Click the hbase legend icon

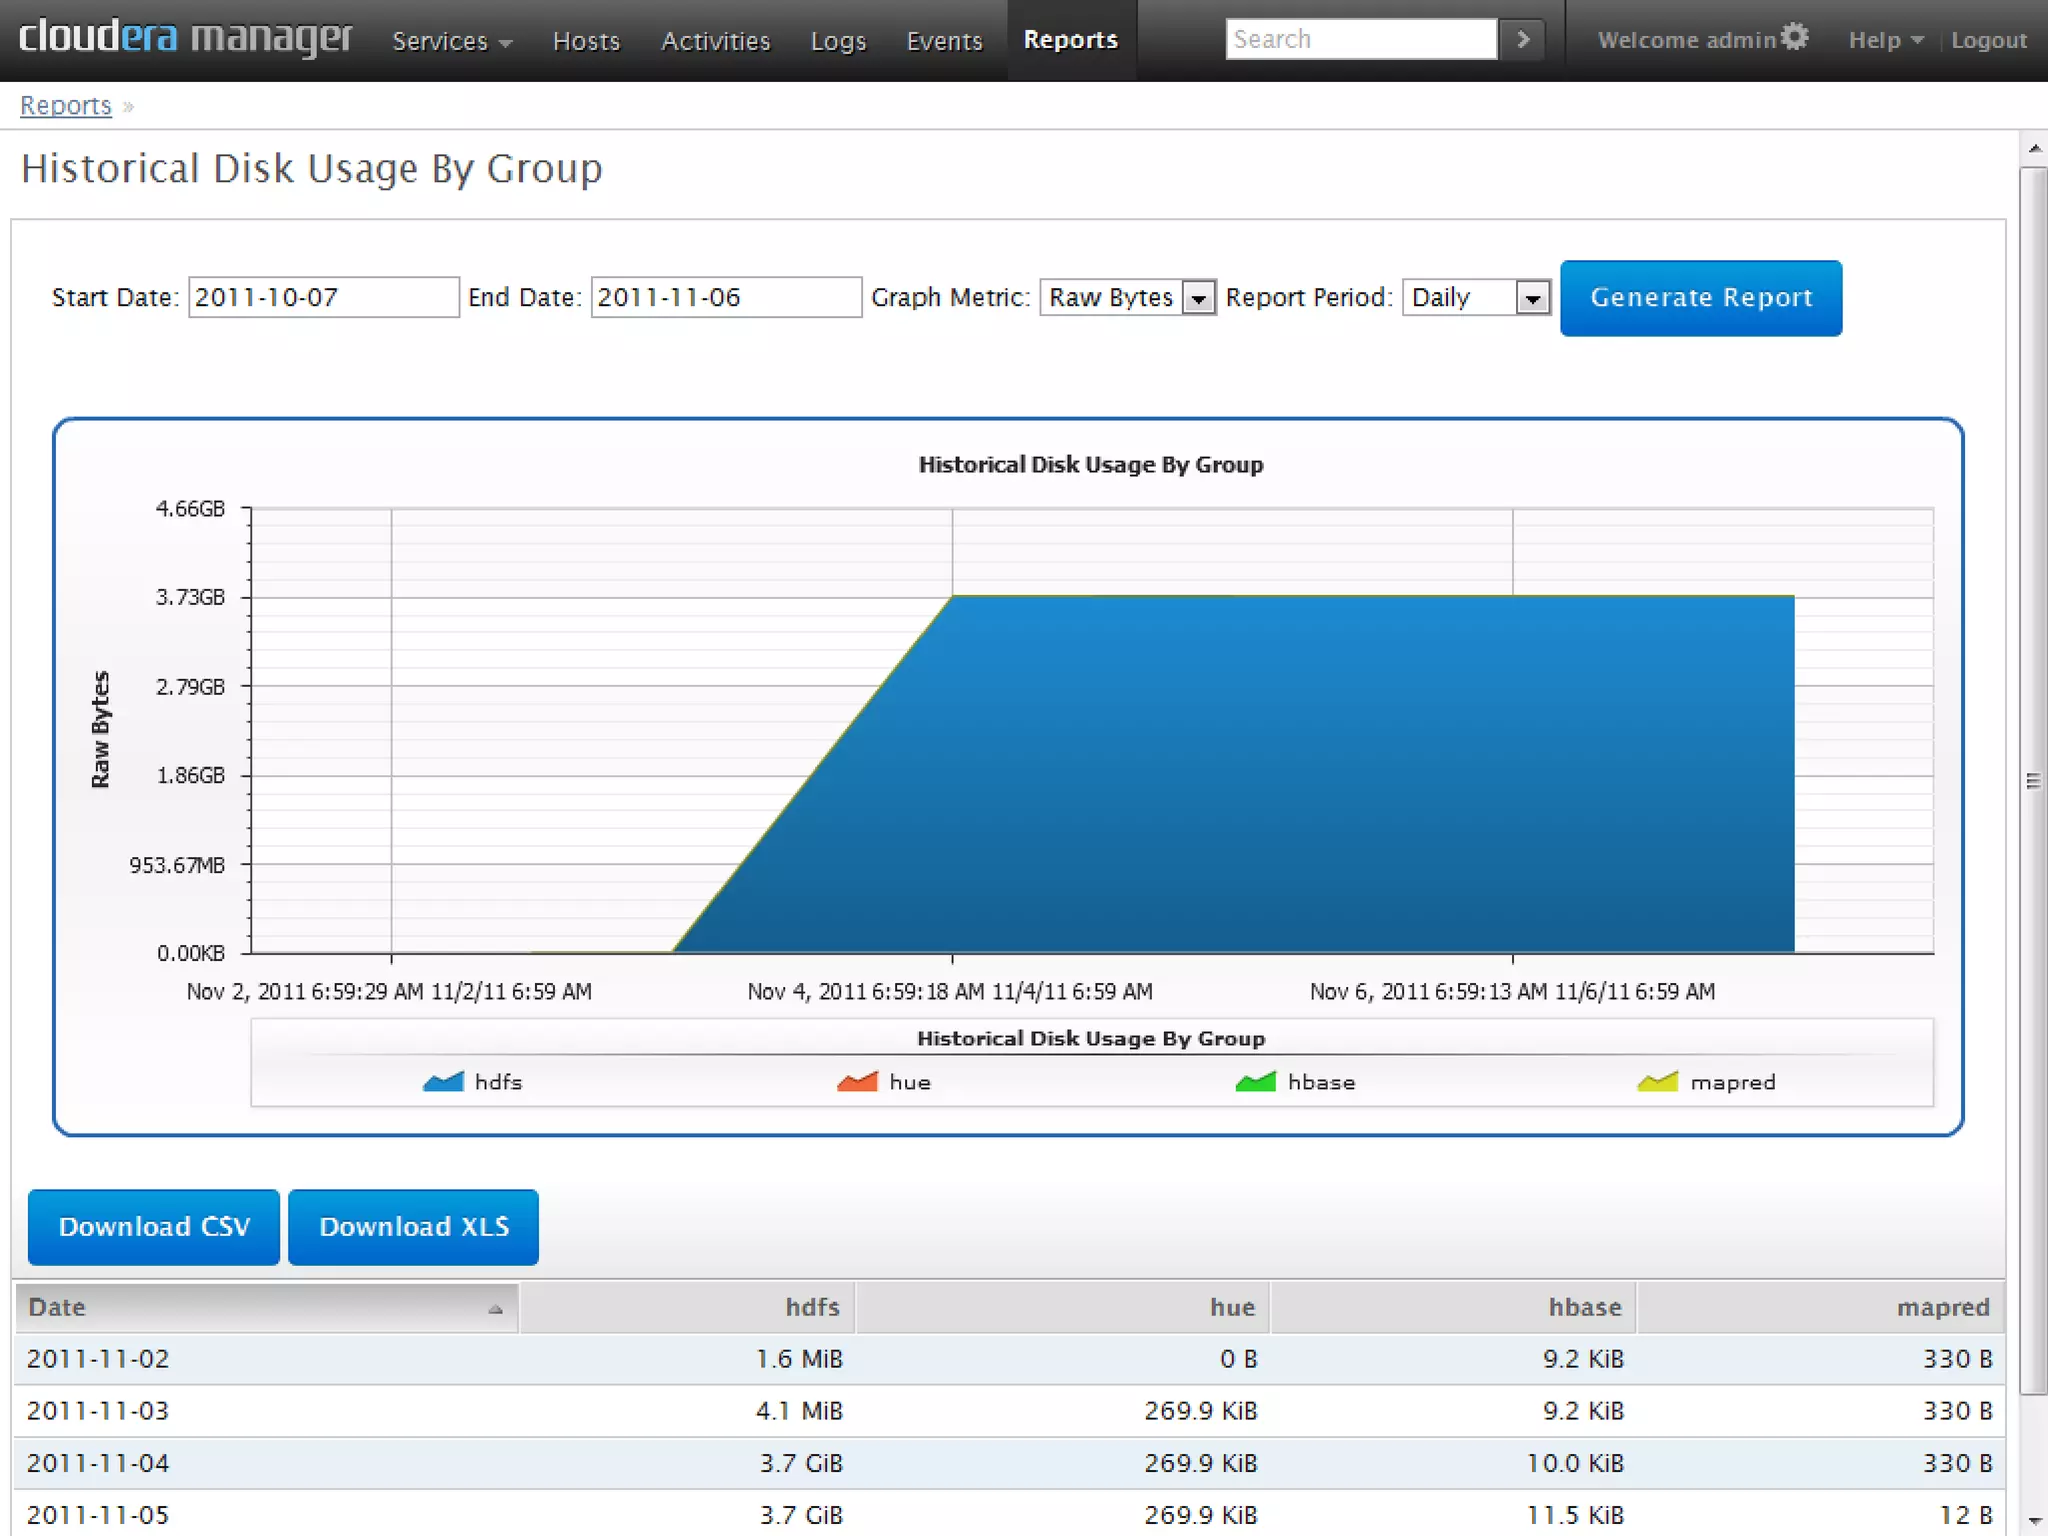(1255, 1082)
